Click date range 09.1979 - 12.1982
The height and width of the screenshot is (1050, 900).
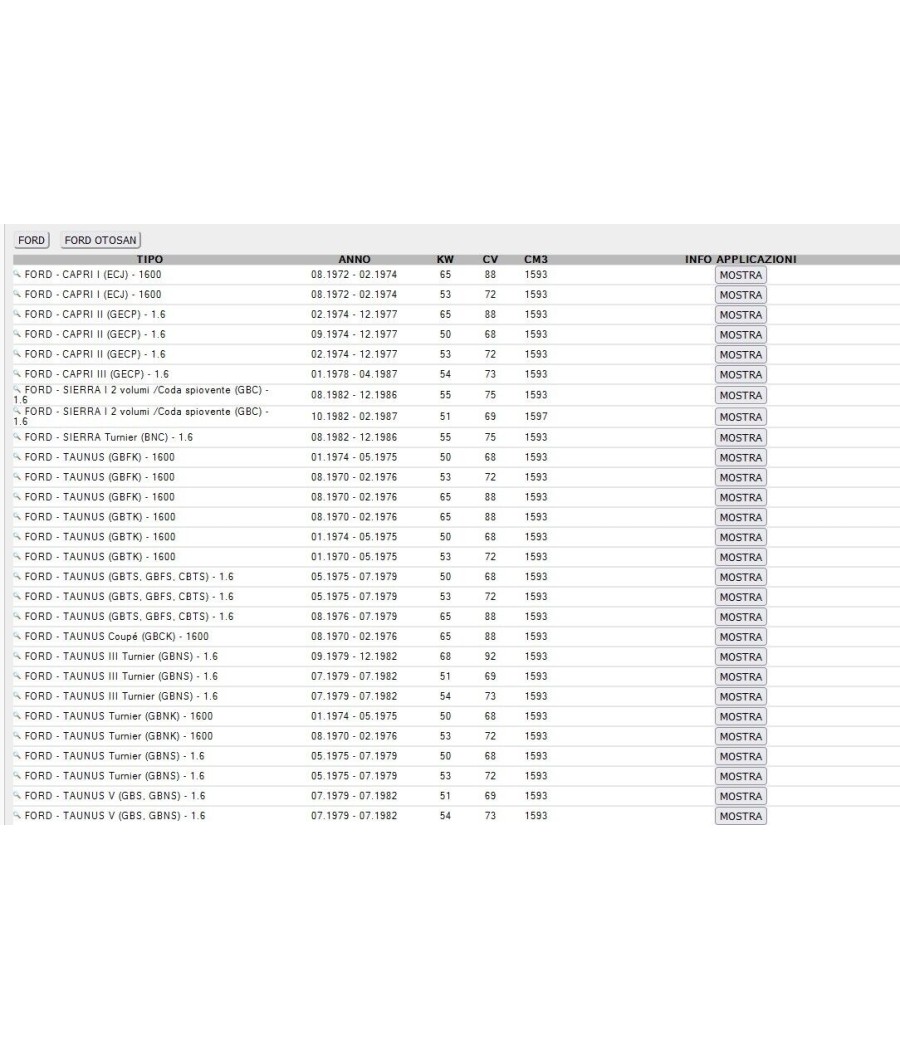click(354, 656)
